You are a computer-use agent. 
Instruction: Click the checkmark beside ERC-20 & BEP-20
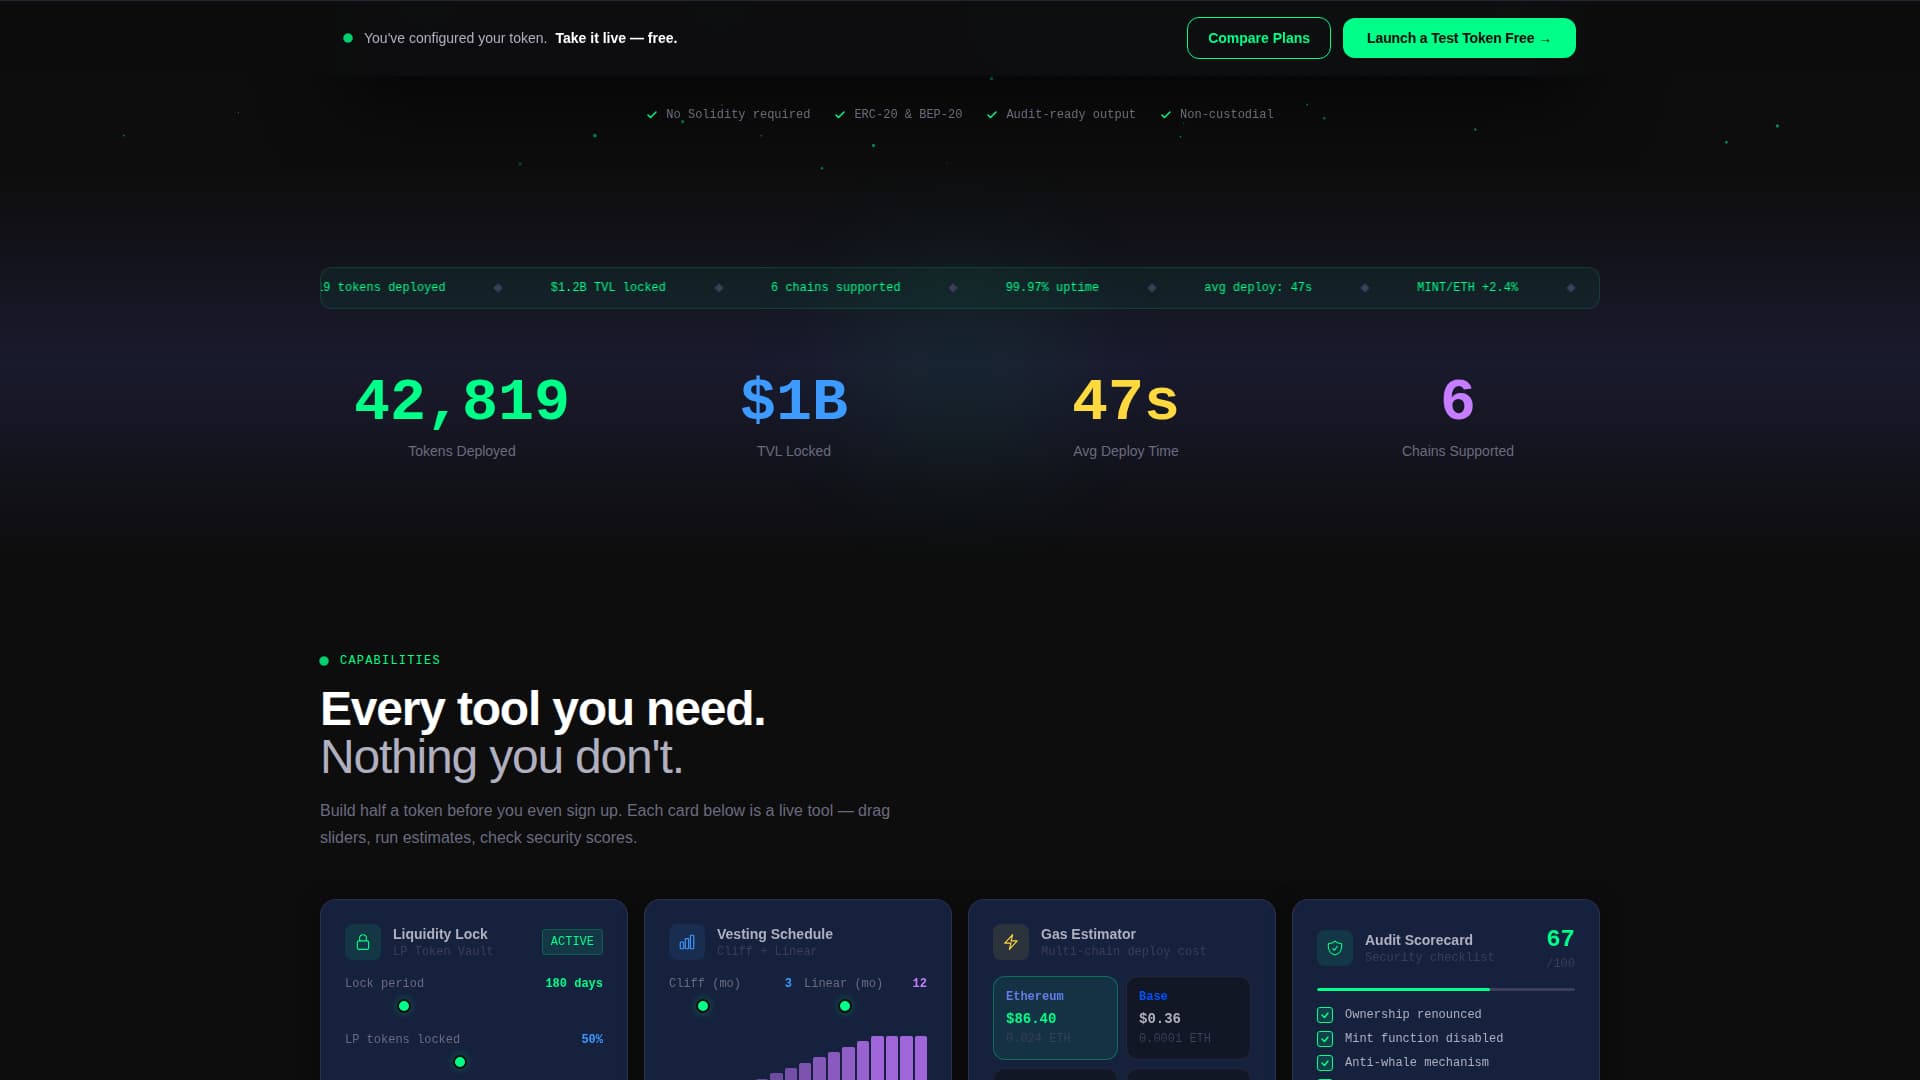coord(840,115)
